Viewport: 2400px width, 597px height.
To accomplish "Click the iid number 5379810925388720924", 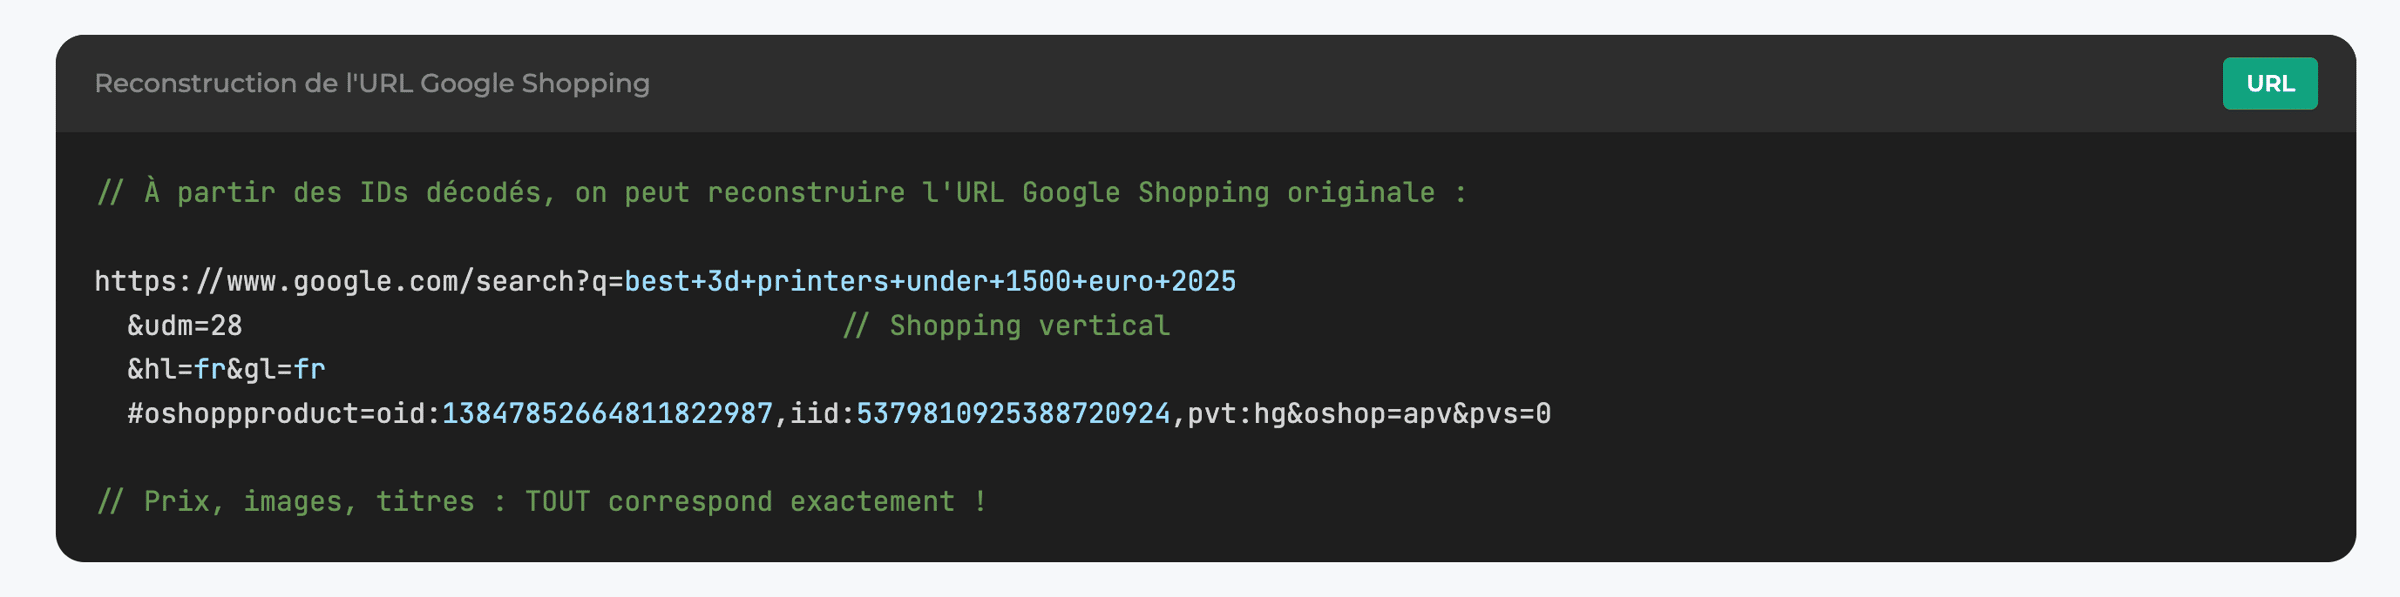I will 1012,414.
